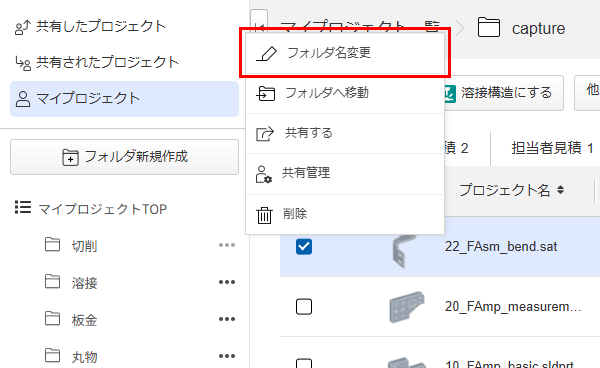Screen dimensions: 600x368
Task: Click the フォルダ新規作成 button
Action: [x=124, y=157]
